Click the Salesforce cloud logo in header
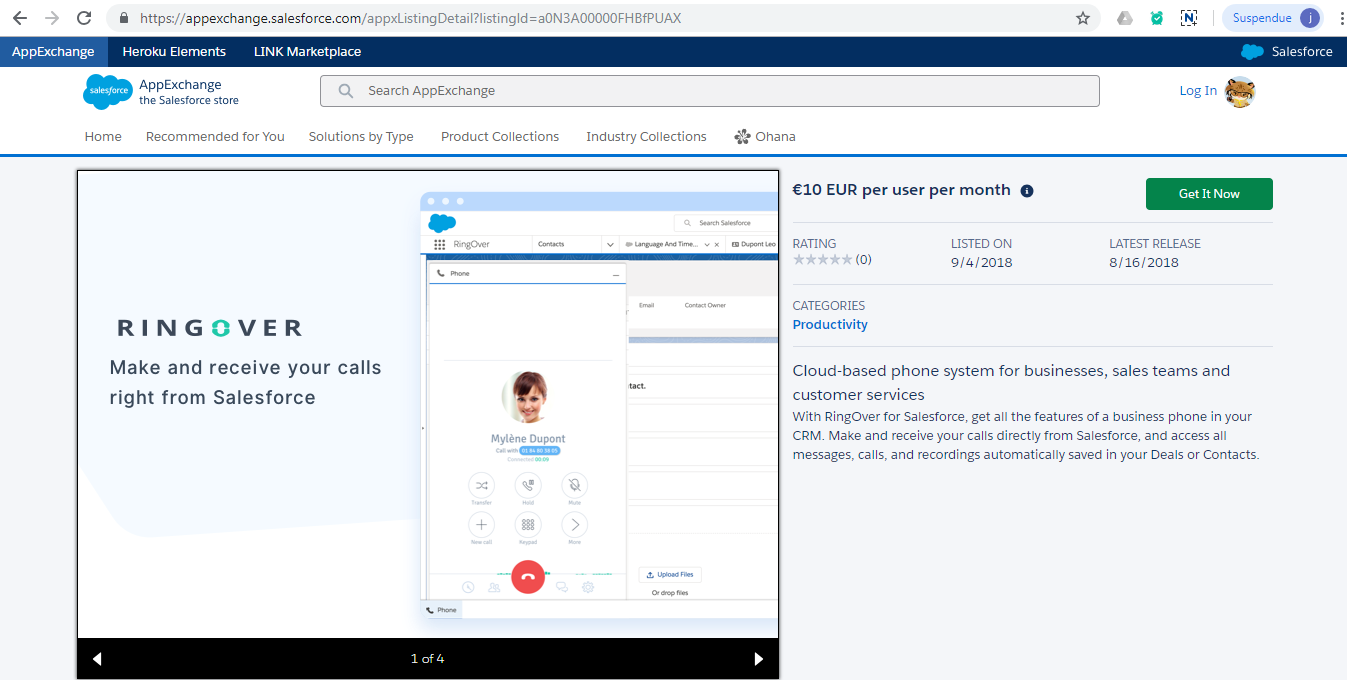This screenshot has width=1347, height=680. coord(108,91)
